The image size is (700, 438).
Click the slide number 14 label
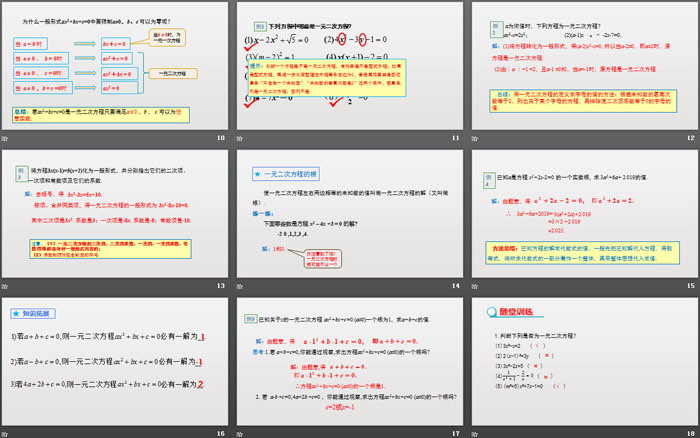(455, 286)
